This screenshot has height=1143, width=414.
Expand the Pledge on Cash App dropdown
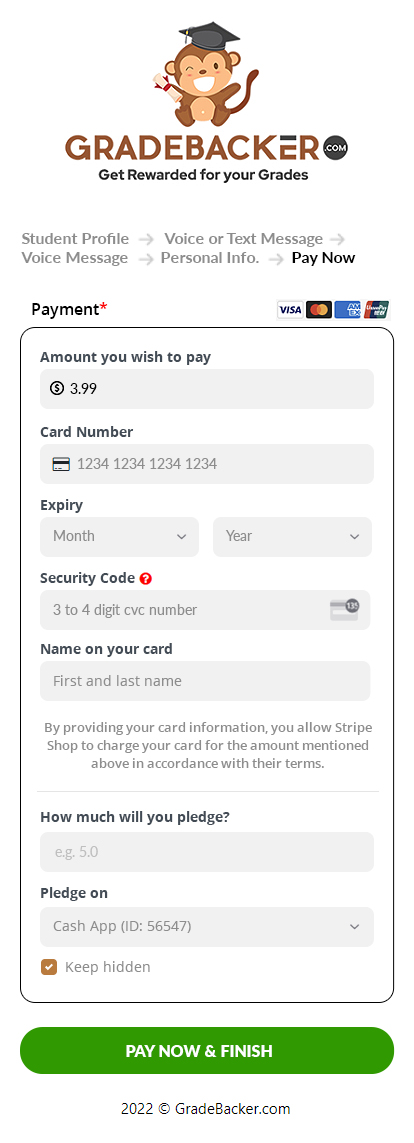(207, 927)
